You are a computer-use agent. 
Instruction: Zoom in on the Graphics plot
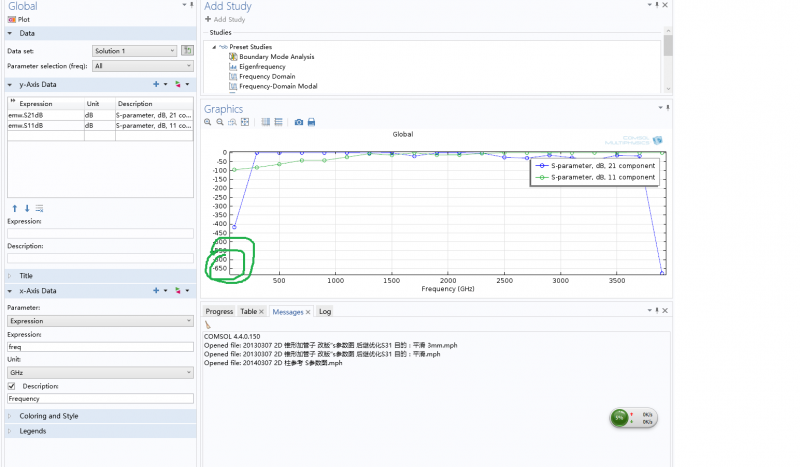tap(208, 122)
